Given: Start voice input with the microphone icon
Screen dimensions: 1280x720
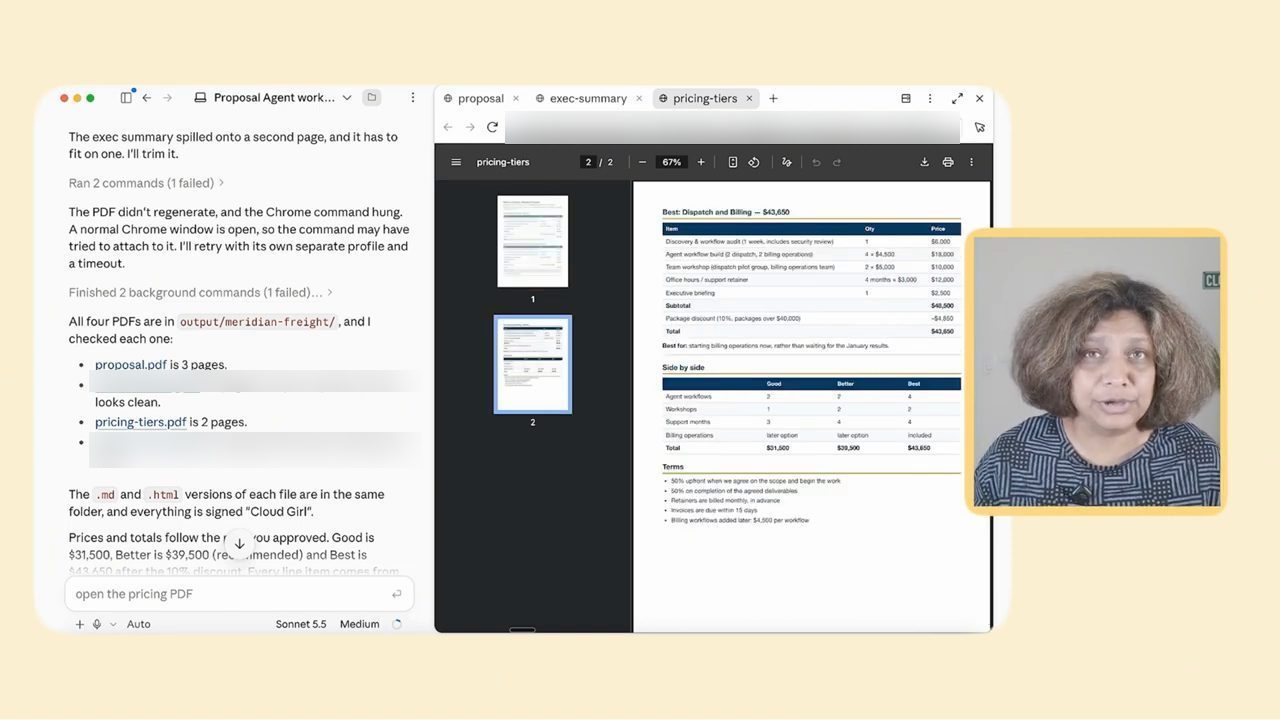Looking at the screenshot, I should tap(97, 624).
